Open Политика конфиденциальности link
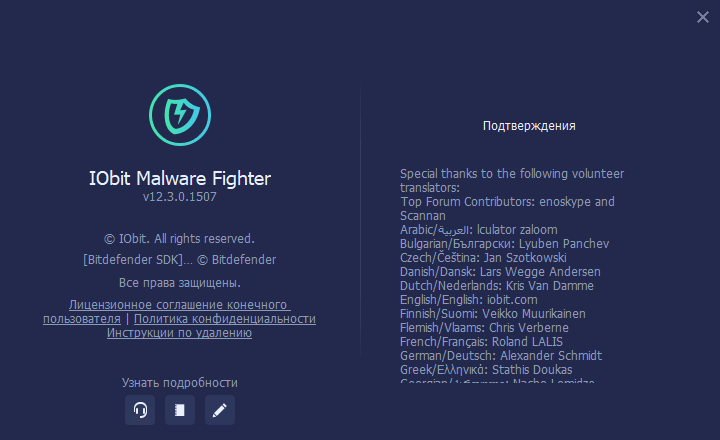The image size is (720, 440). (x=225, y=319)
